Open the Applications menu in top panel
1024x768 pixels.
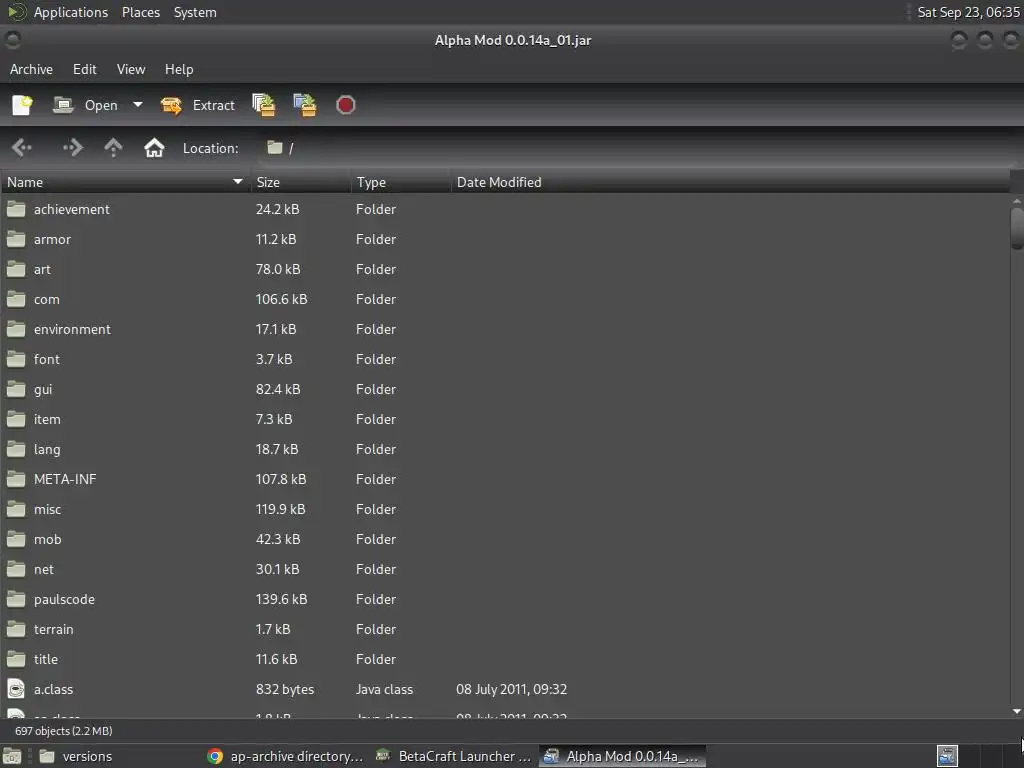coord(71,12)
